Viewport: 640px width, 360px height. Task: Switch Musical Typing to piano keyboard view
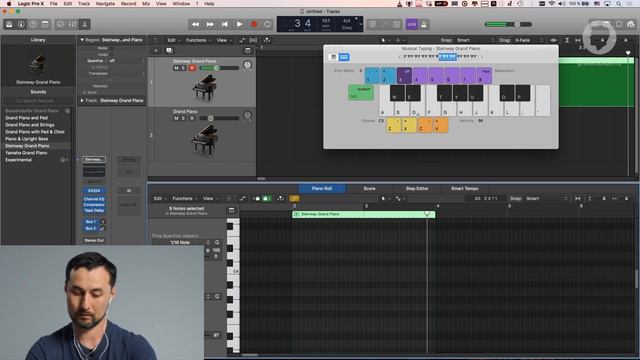333,57
